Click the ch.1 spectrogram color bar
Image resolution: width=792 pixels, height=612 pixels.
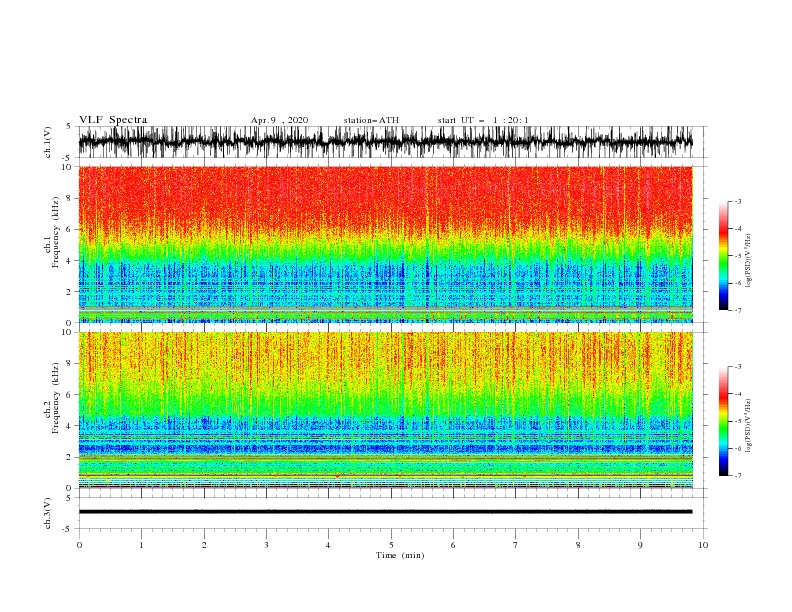click(723, 256)
